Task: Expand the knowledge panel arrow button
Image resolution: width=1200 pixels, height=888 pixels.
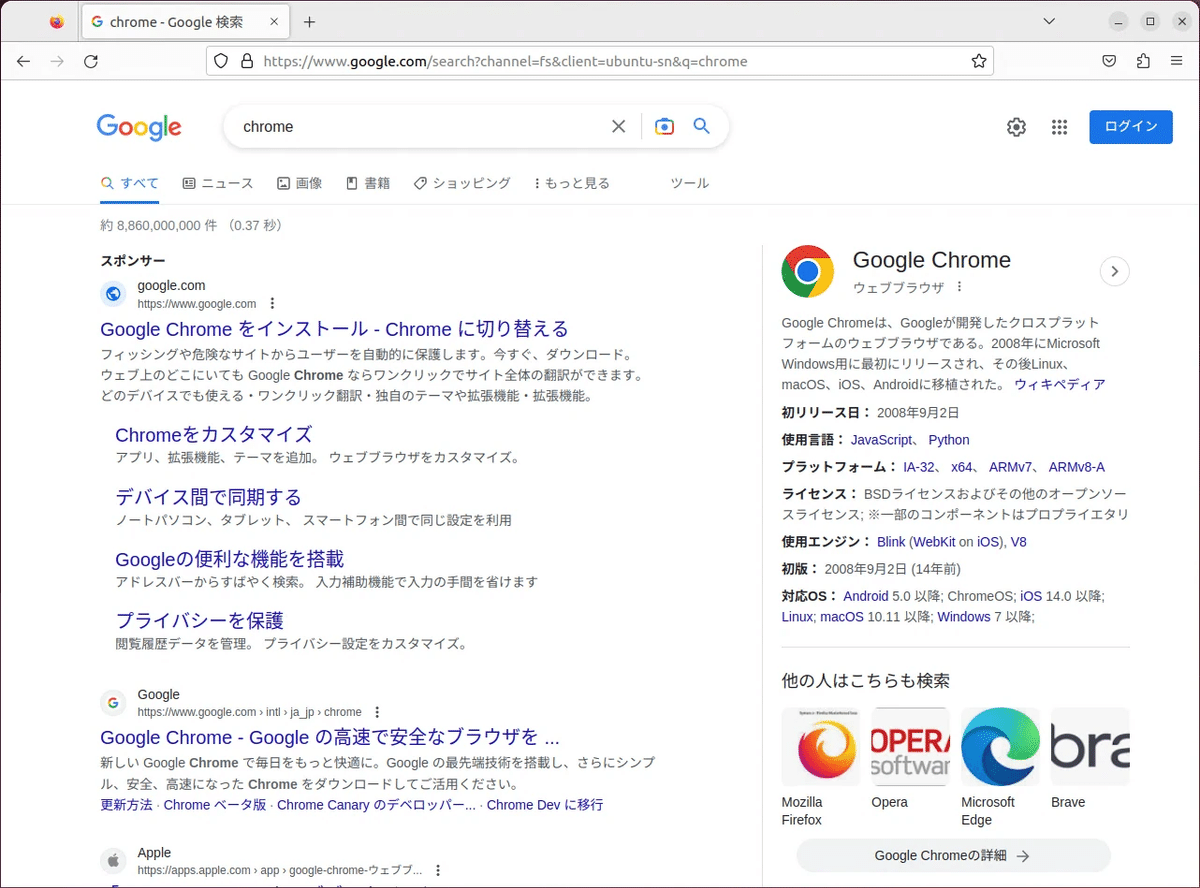Action: click(1114, 271)
